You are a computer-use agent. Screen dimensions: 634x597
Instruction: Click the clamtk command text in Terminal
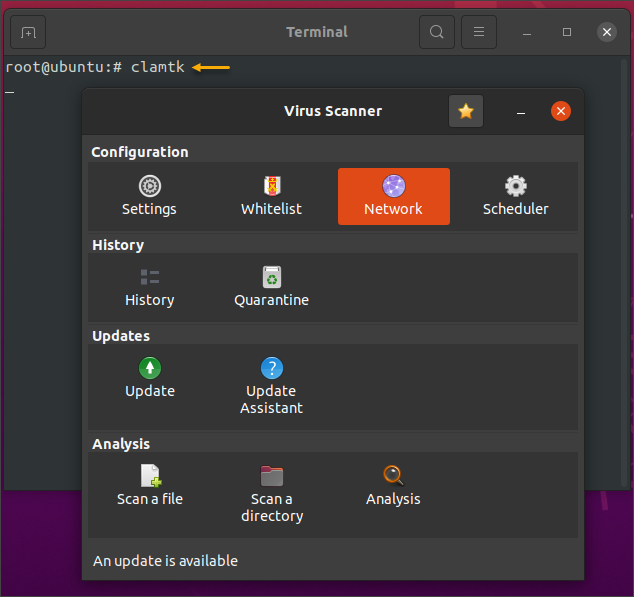point(158,67)
